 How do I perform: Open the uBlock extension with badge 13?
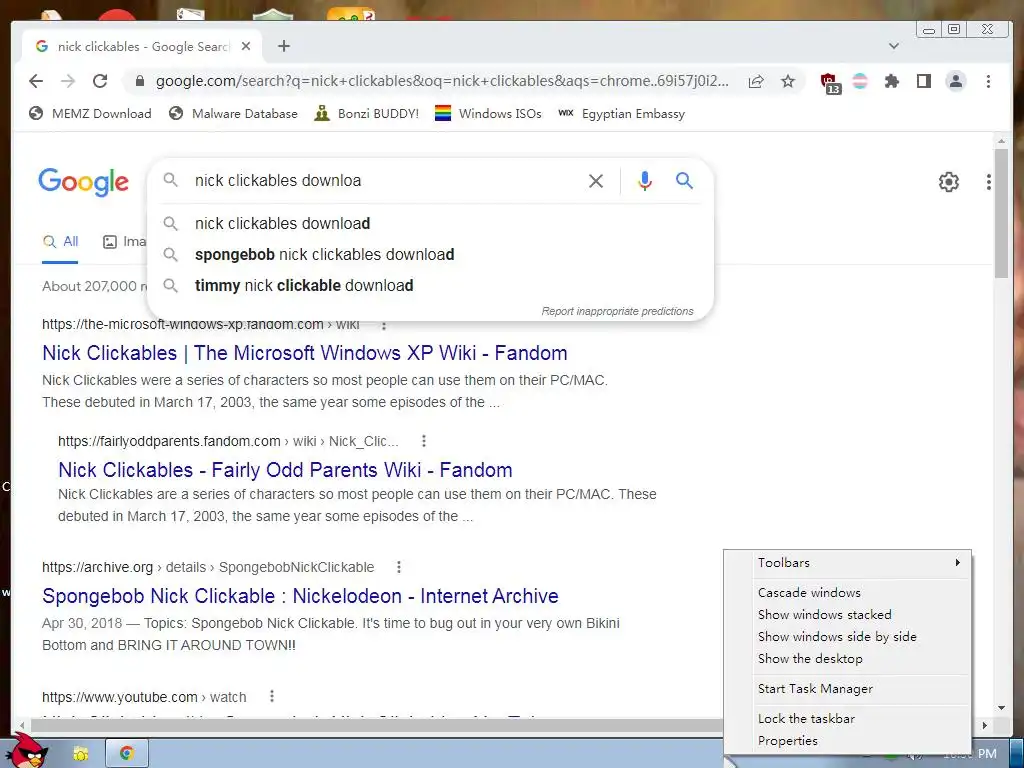830,83
